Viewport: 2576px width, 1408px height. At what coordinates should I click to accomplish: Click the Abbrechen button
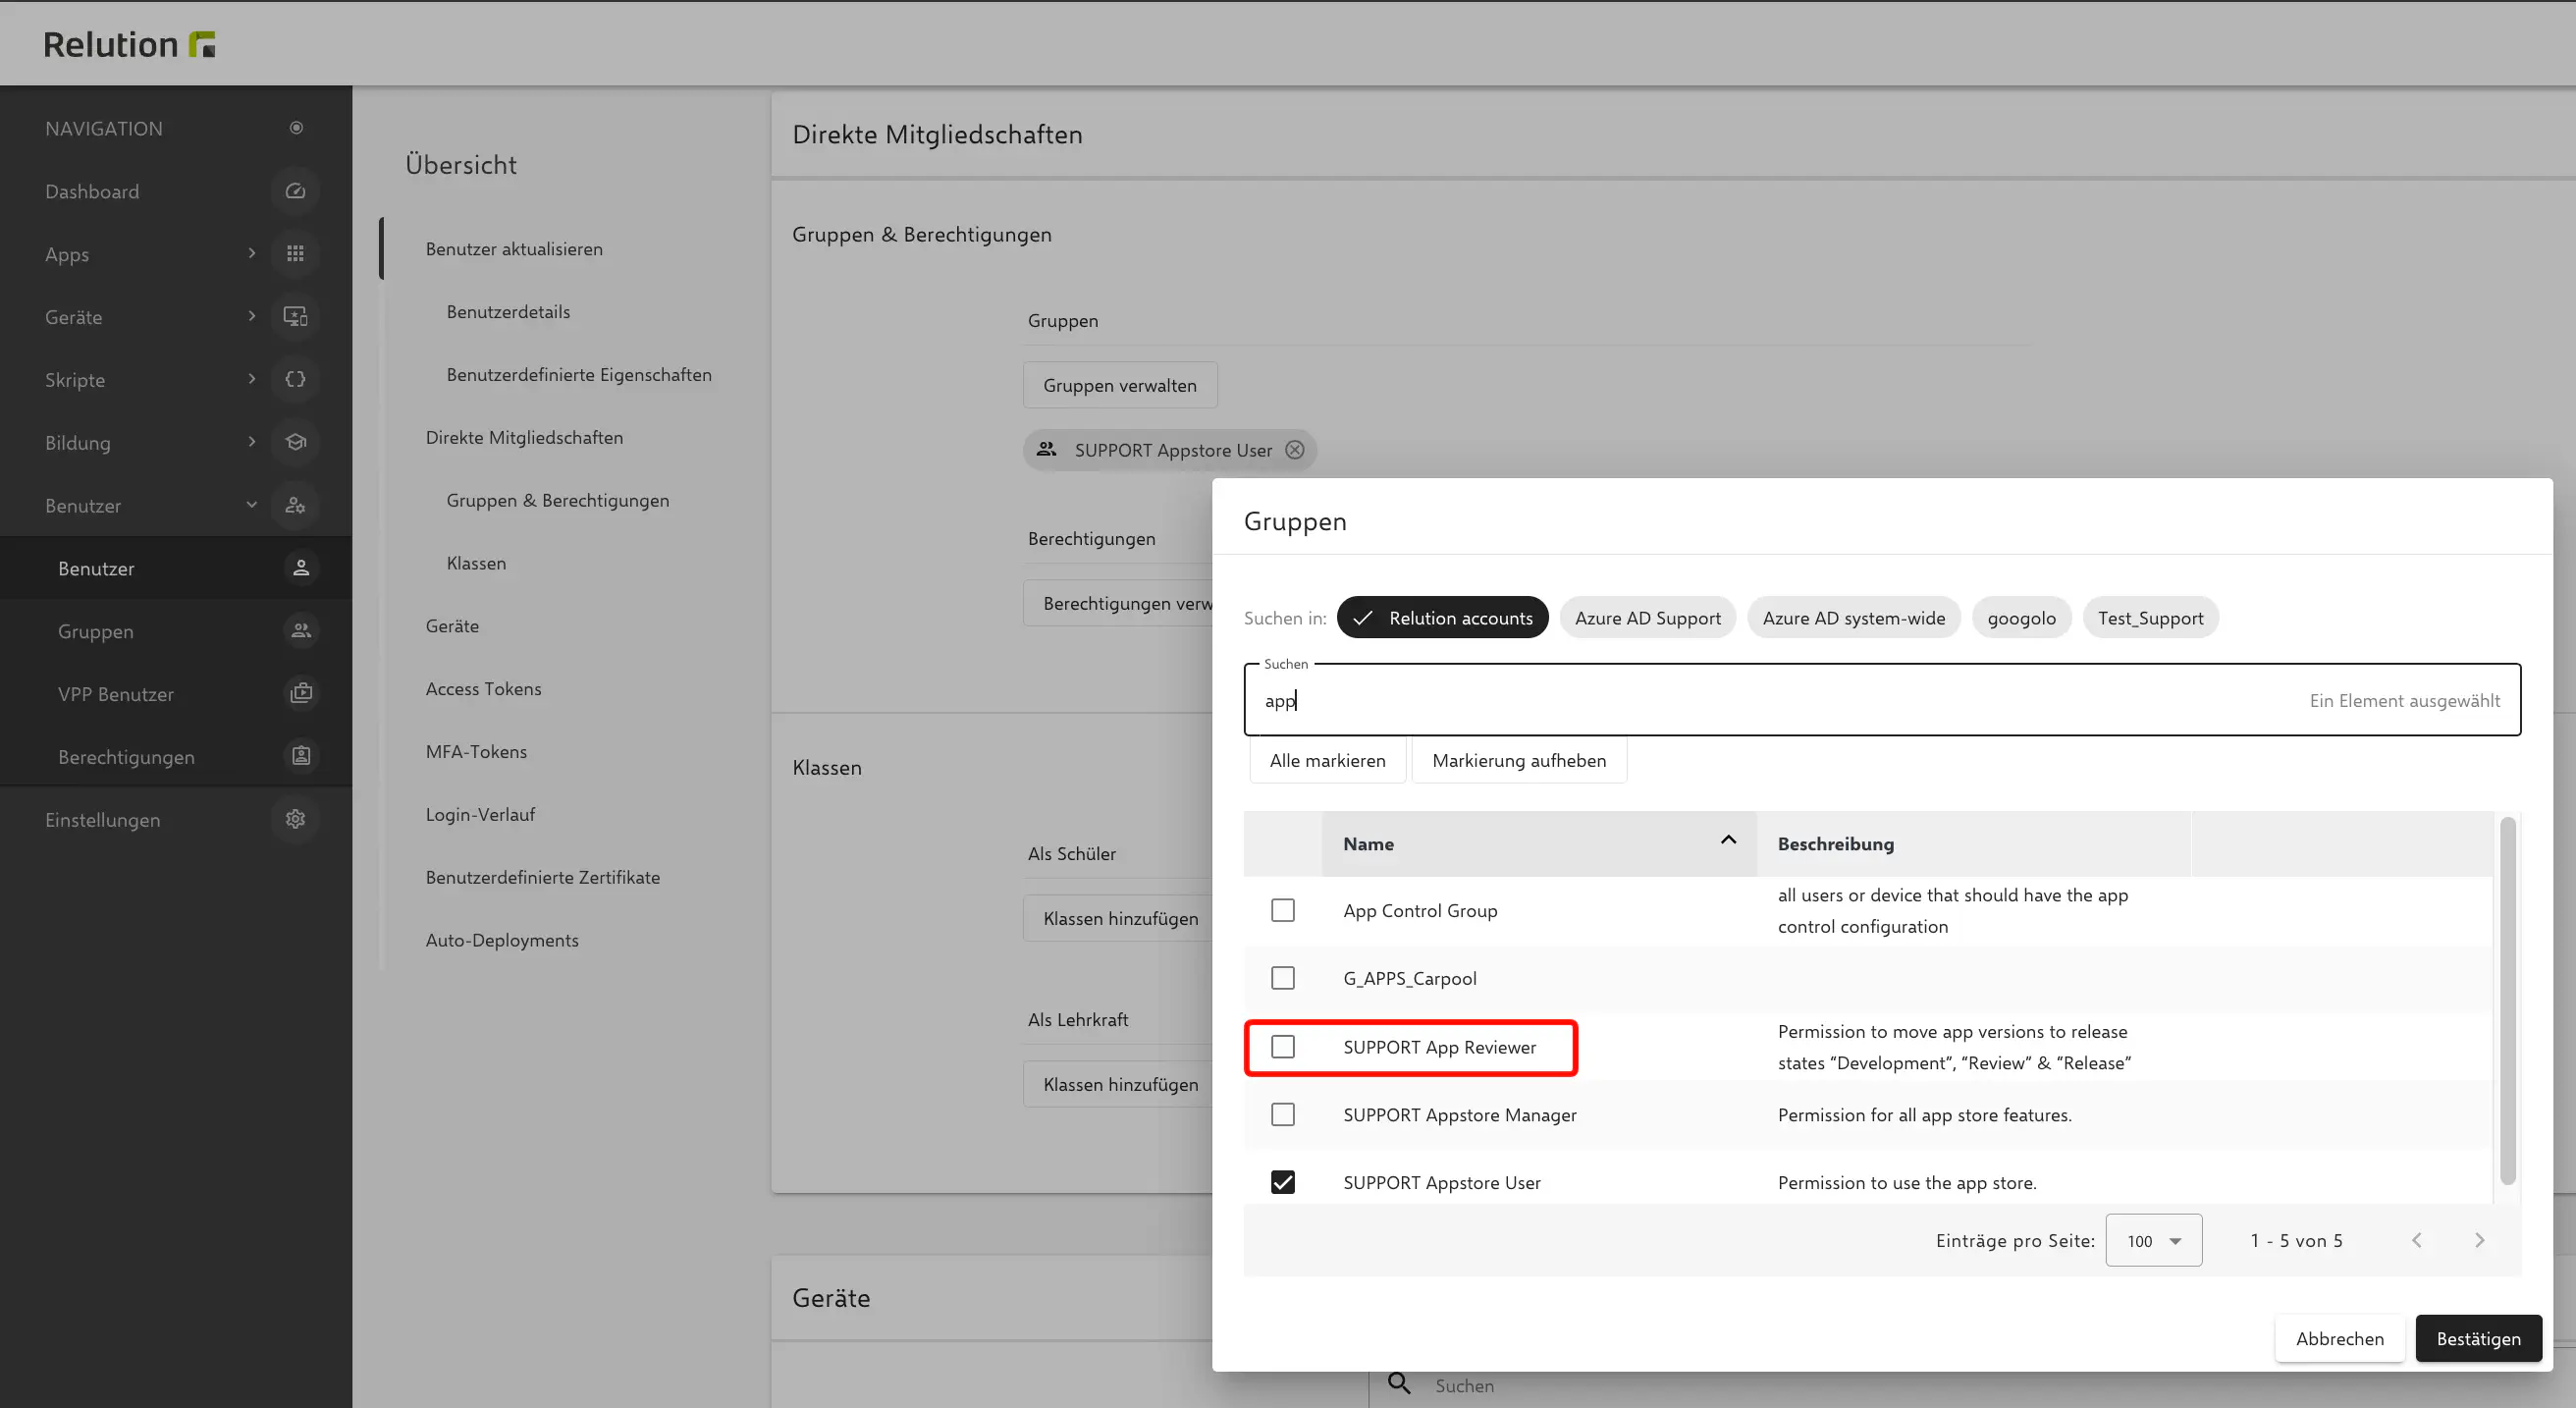2339,1338
